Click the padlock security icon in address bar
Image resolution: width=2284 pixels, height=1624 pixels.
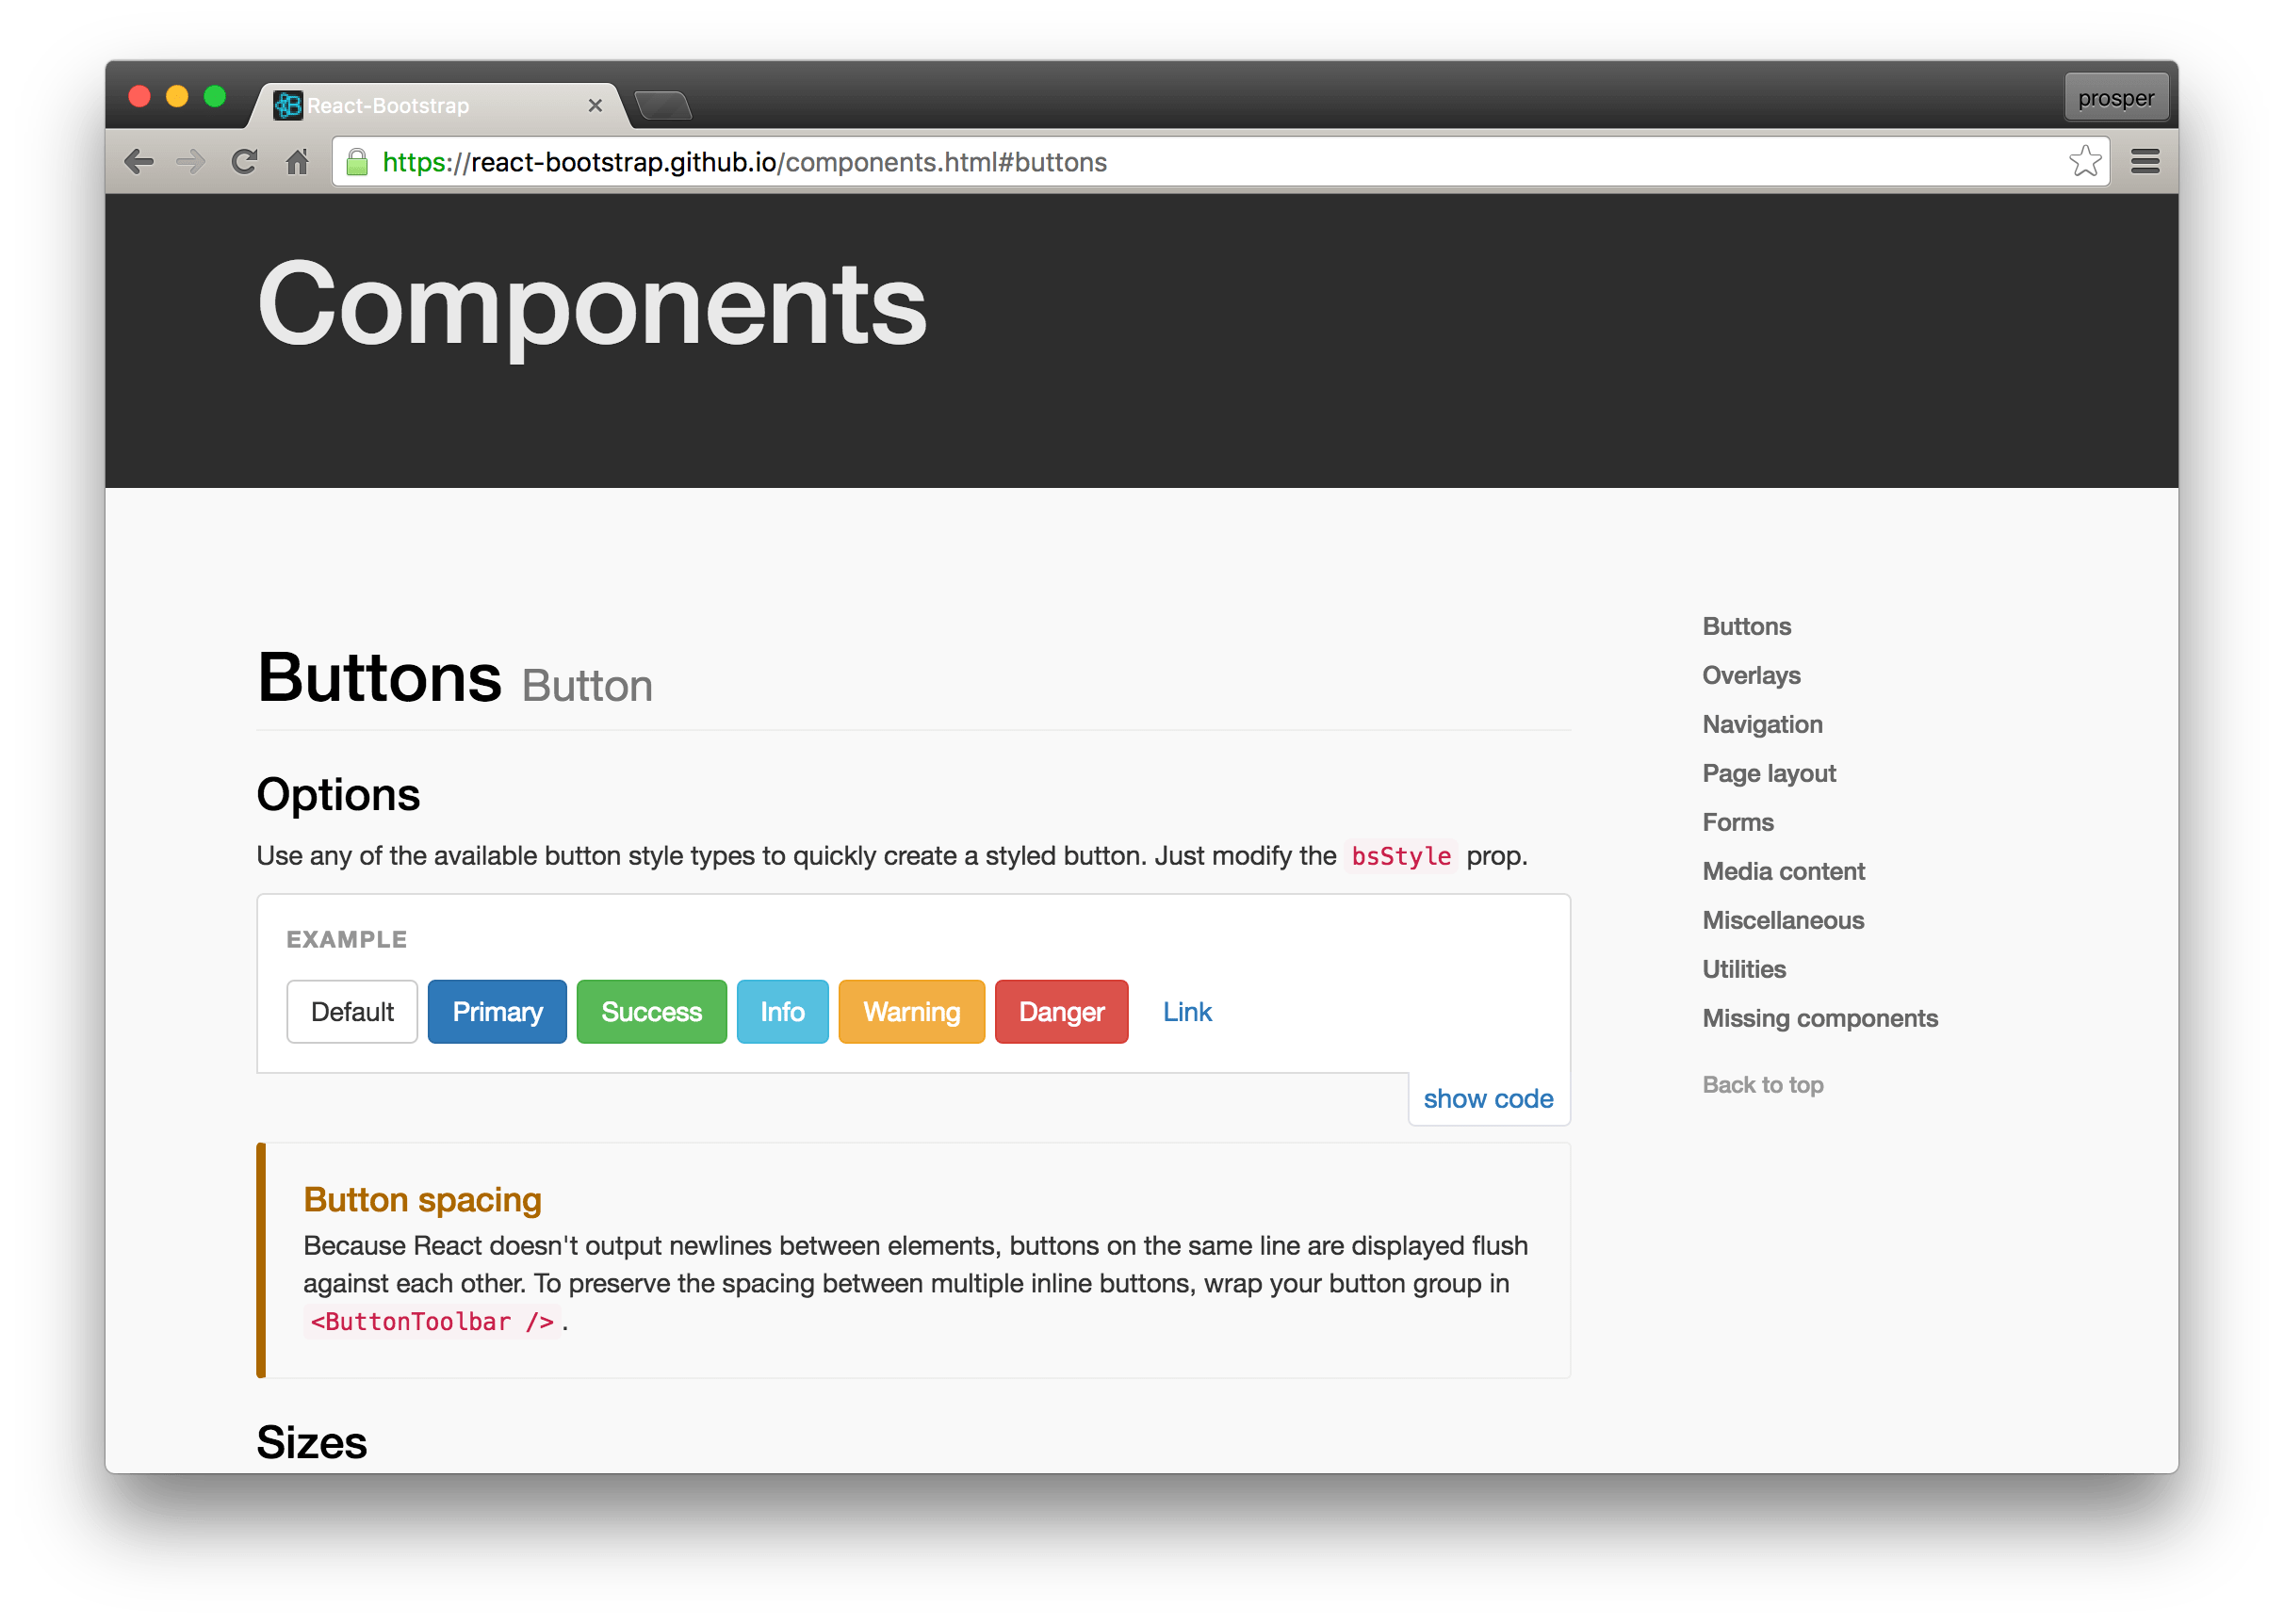click(x=355, y=162)
